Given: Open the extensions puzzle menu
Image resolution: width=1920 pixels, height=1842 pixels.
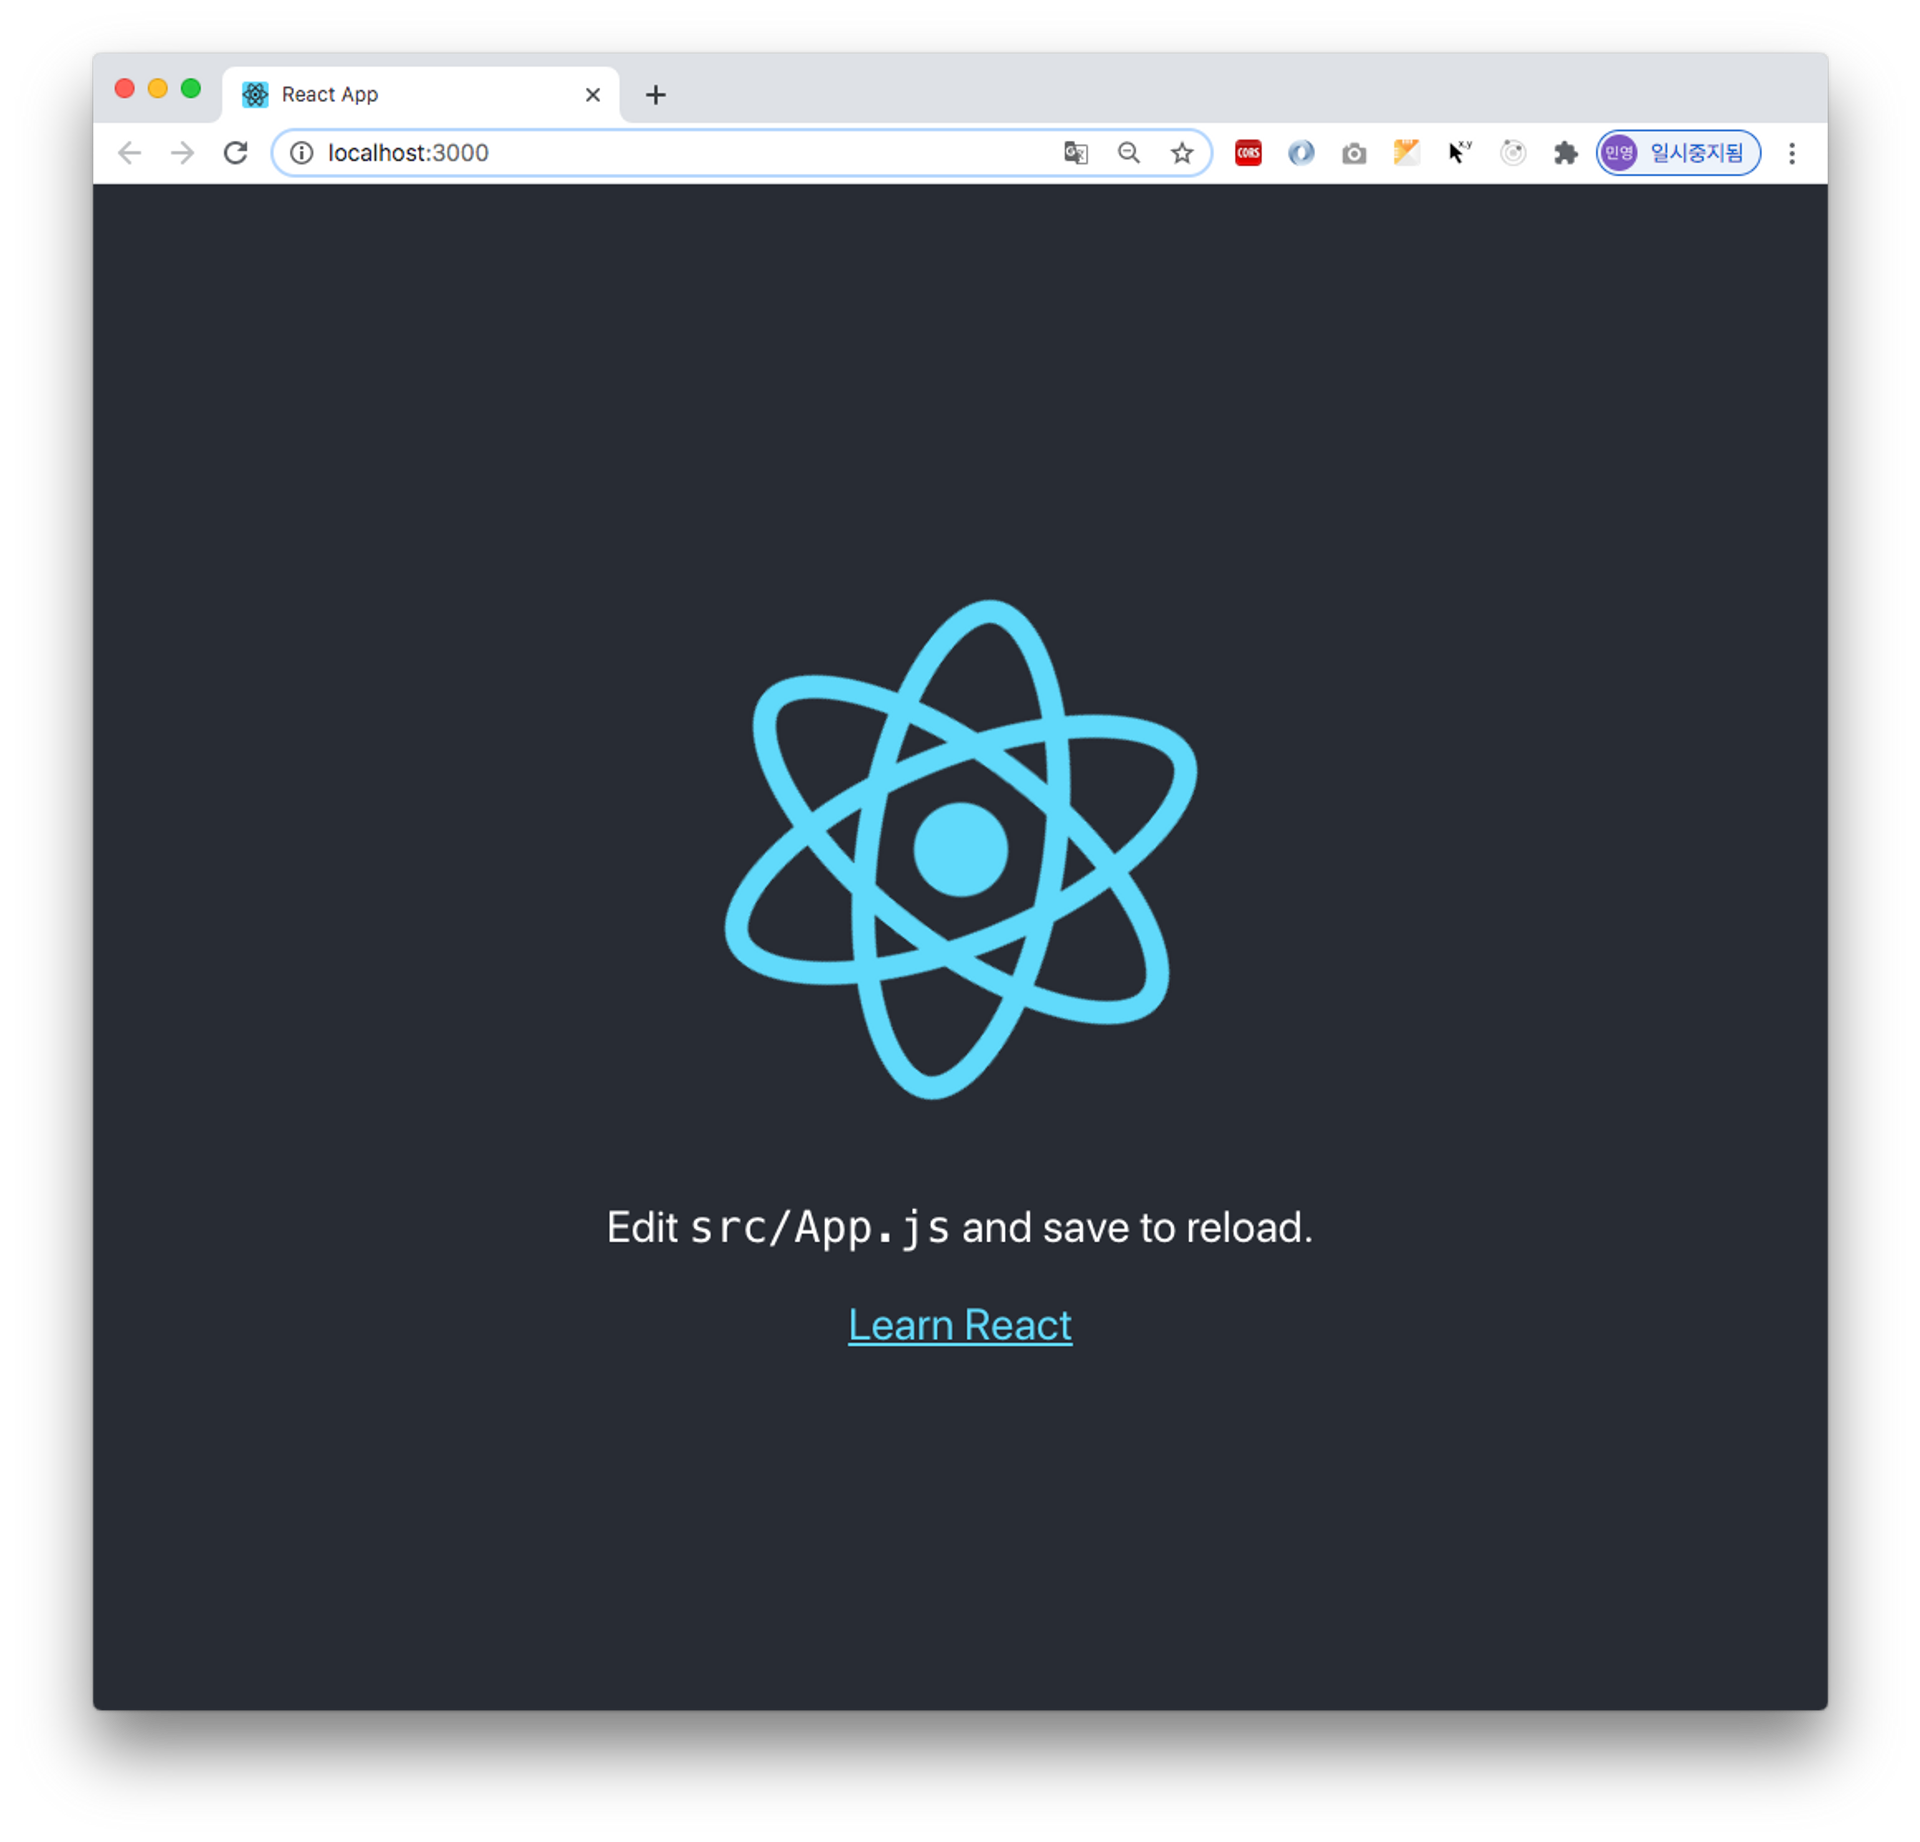Looking at the screenshot, I should 1565,153.
